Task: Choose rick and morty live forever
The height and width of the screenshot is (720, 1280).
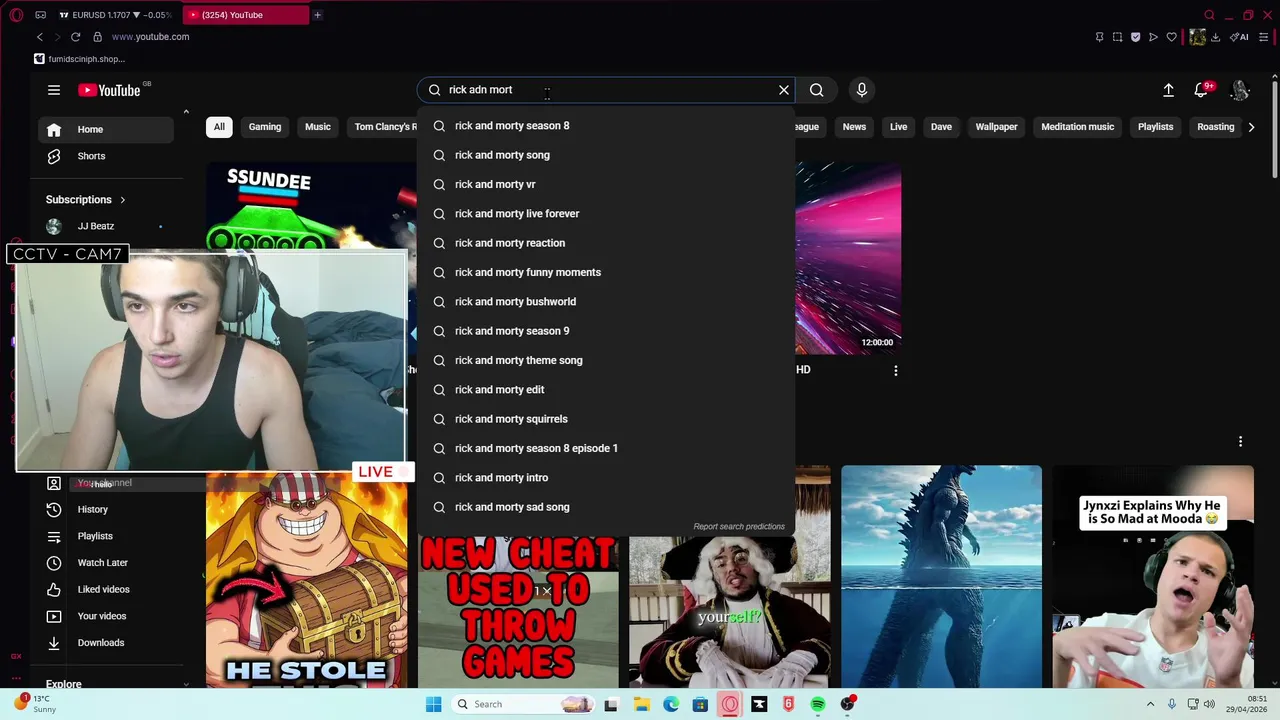Action: point(606,214)
